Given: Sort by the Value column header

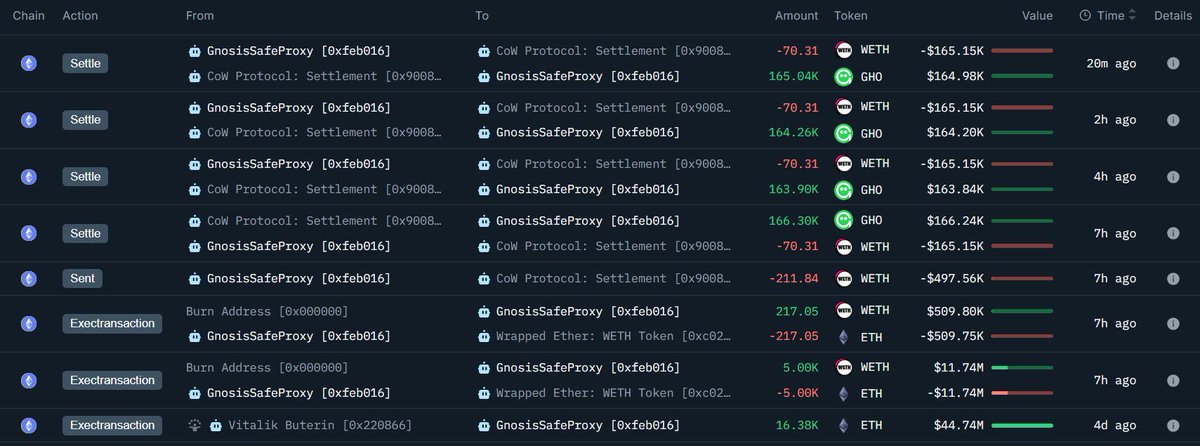Looking at the screenshot, I should point(1037,16).
